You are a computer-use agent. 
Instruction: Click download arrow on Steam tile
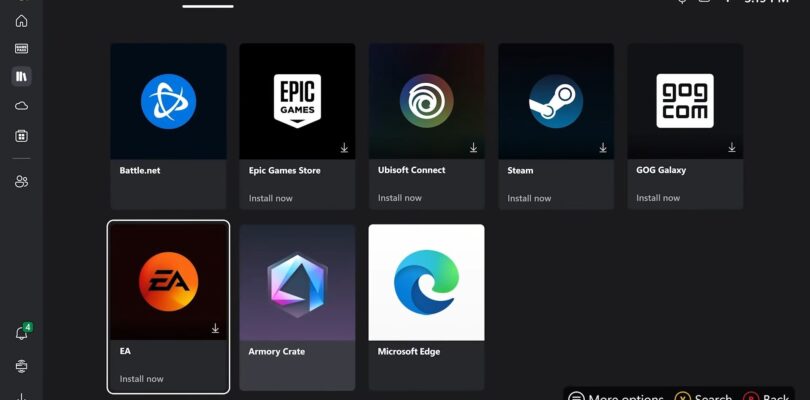coord(602,148)
